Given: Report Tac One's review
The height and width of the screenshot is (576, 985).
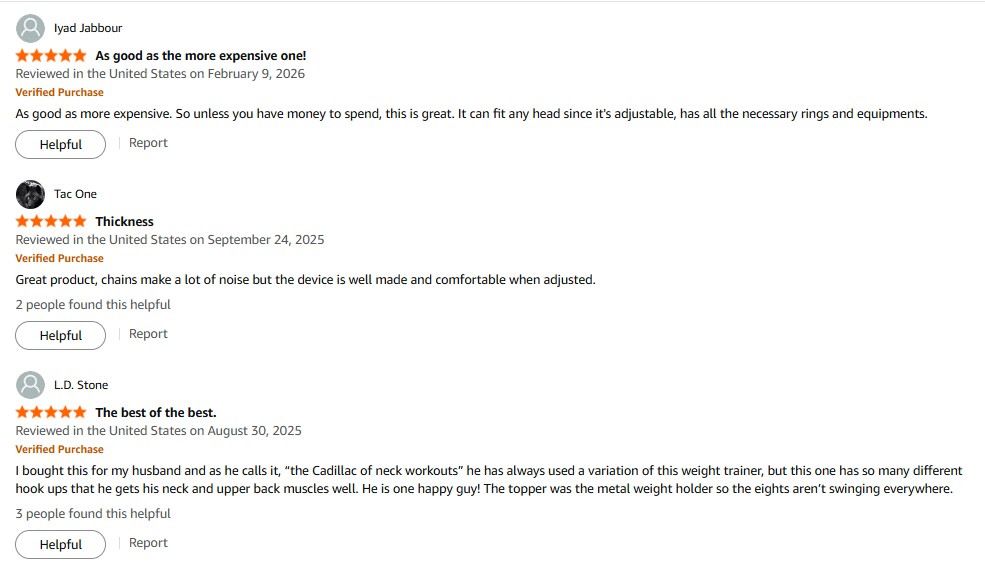Looking at the screenshot, I should [x=148, y=334].
